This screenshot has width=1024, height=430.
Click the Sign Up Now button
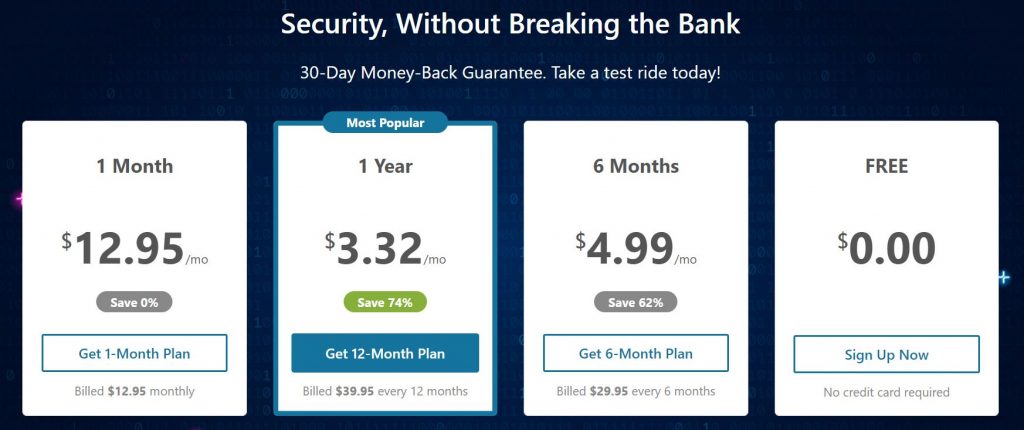click(886, 355)
